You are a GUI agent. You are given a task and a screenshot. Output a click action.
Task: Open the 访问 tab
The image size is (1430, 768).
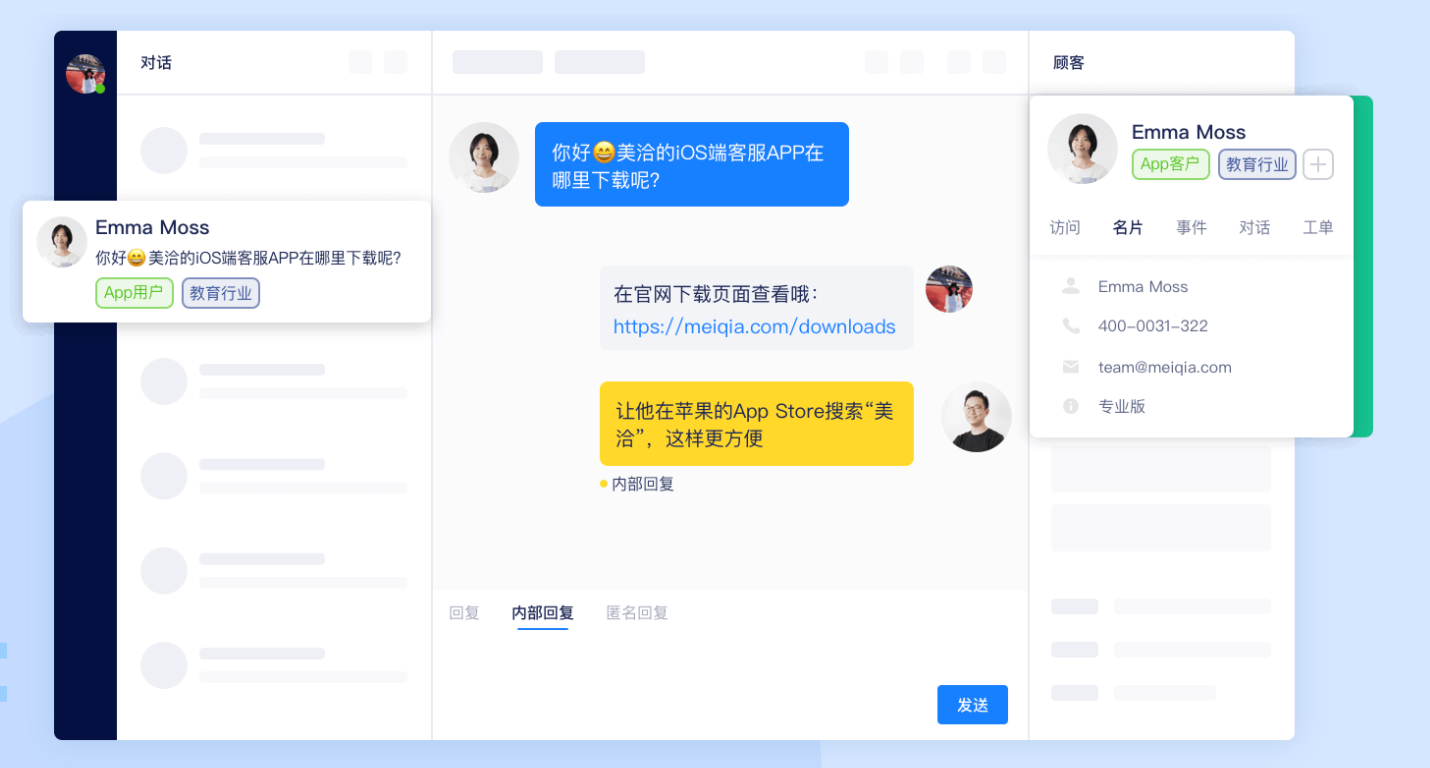click(x=1064, y=227)
